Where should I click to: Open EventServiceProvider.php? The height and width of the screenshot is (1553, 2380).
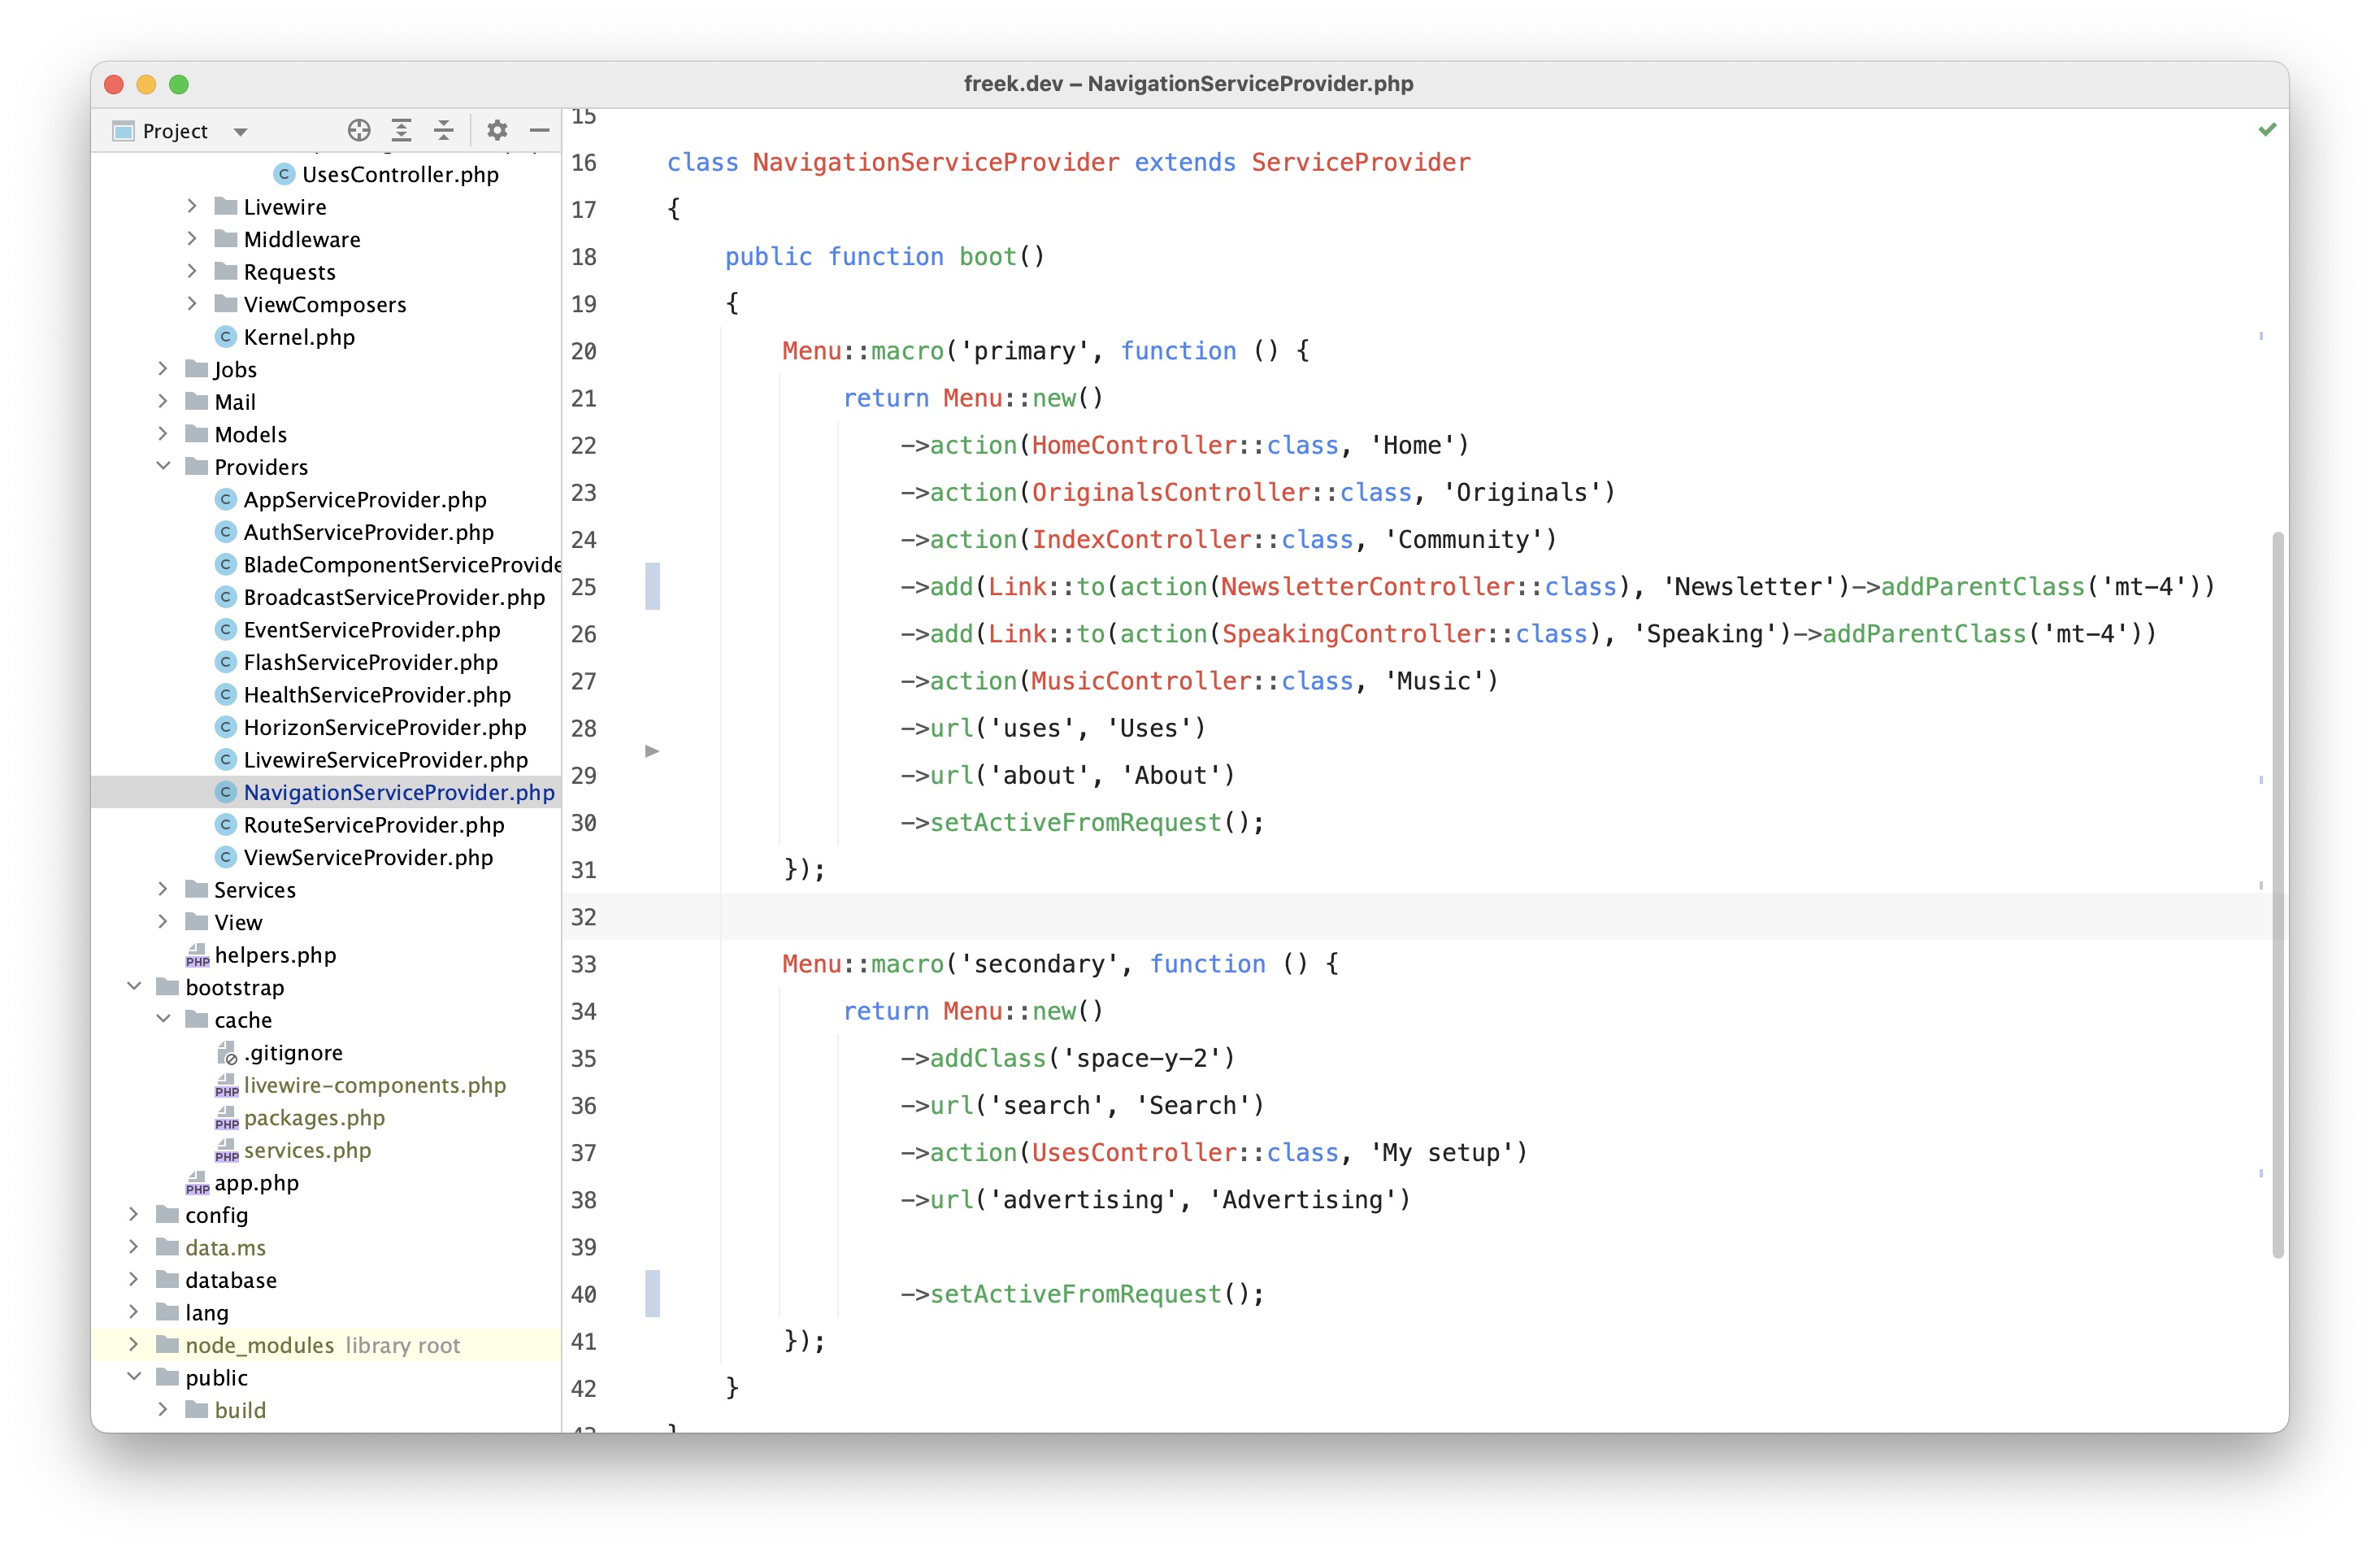tap(372, 629)
